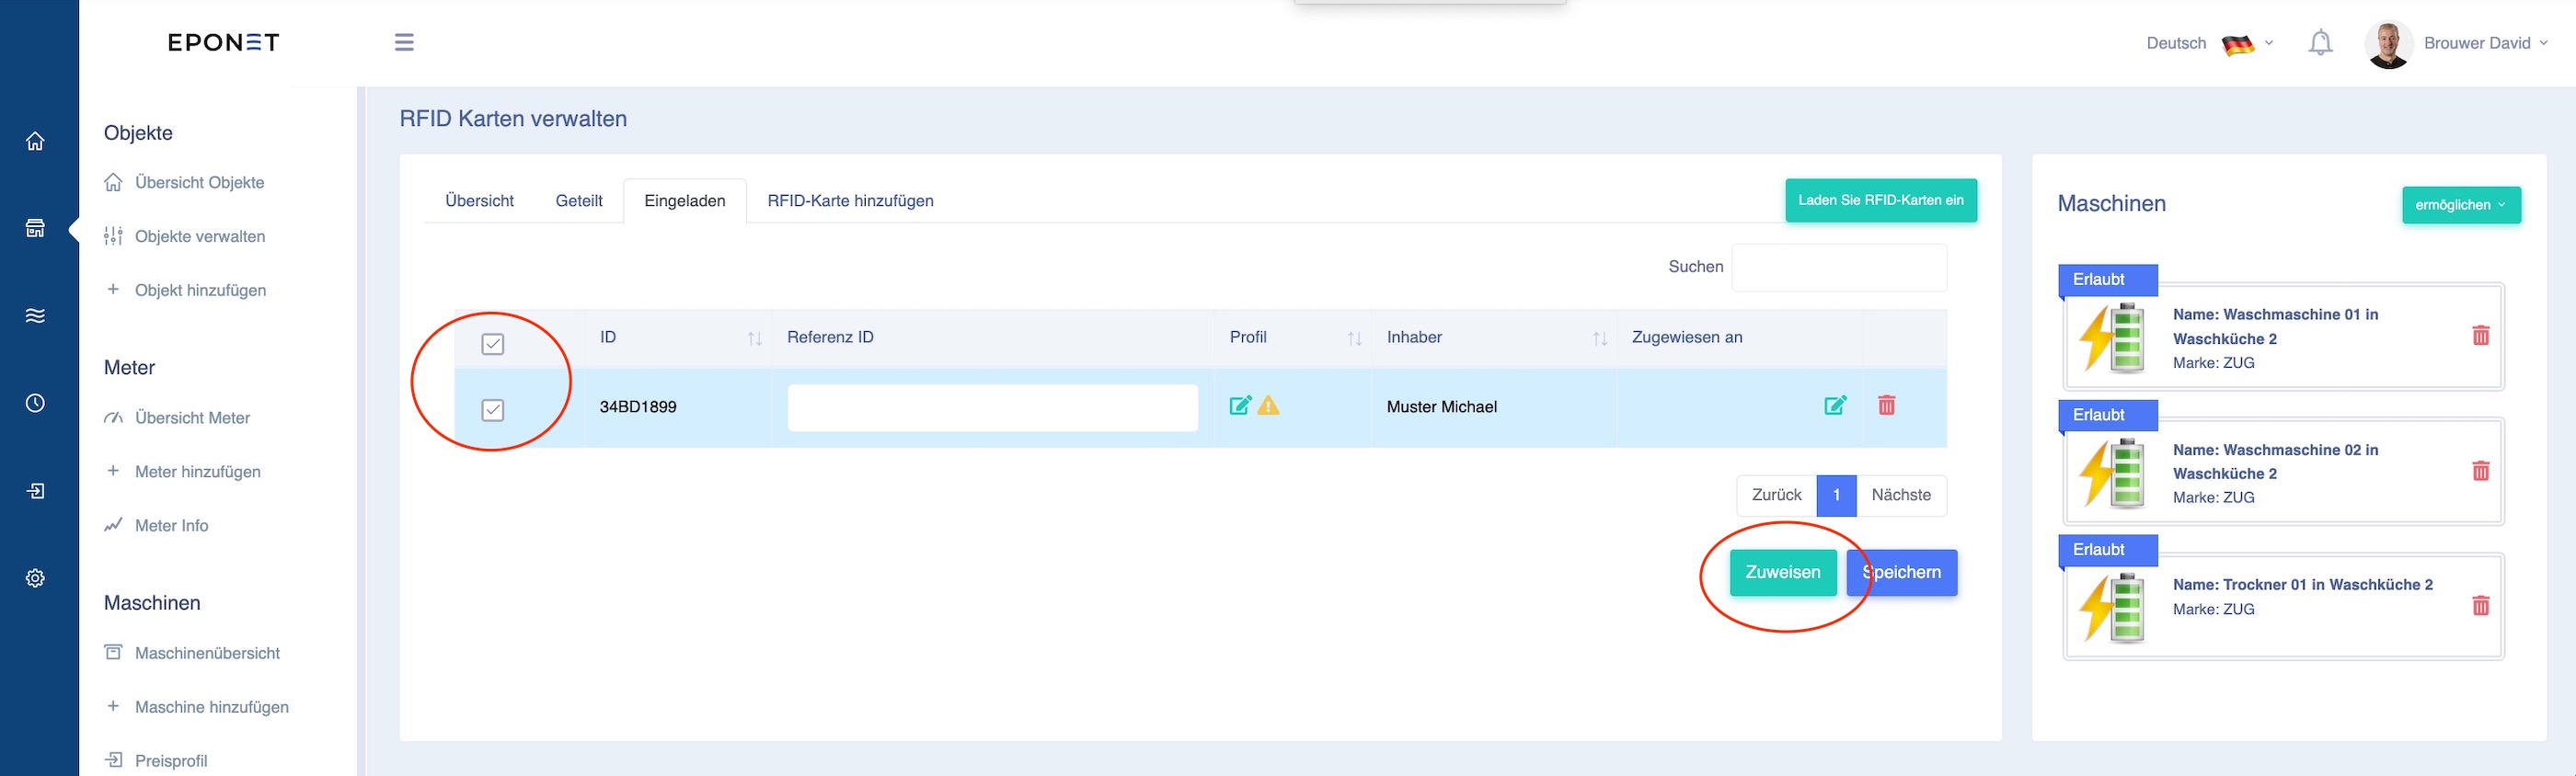Expand the ermöglichen dropdown
The width and height of the screenshot is (2576, 776).
pyautogui.click(x=2461, y=205)
